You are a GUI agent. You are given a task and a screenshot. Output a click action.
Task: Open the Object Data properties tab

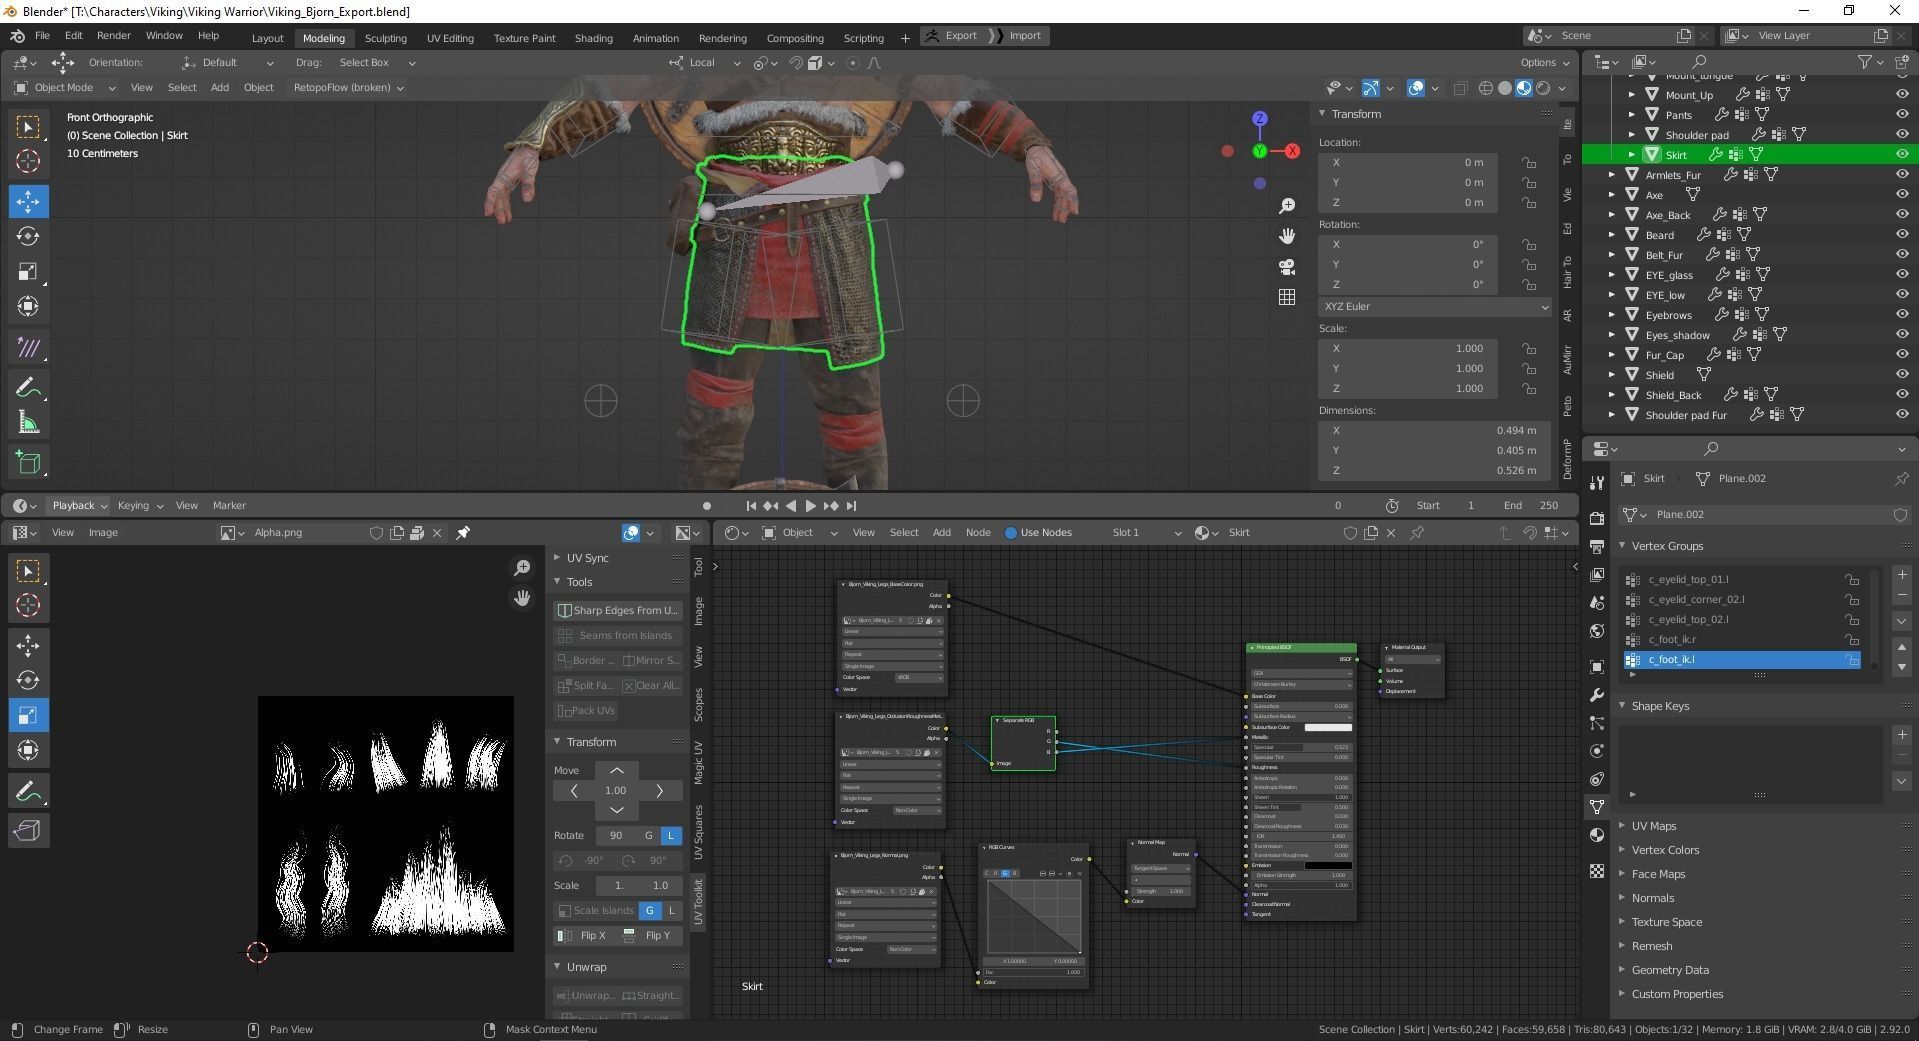click(1597, 806)
